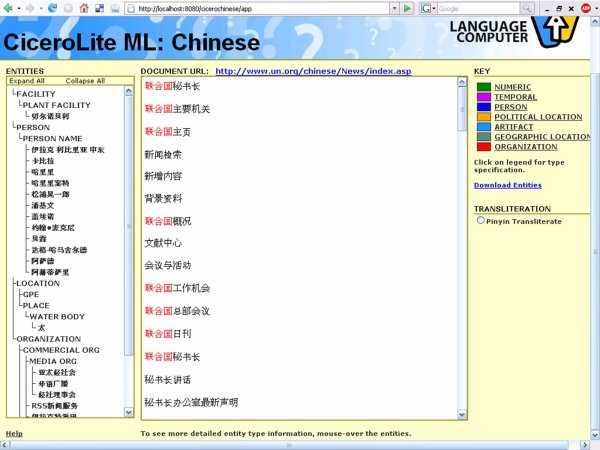Click the 文献中心 line in document
The height and width of the screenshot is (450, 600).
pyautogui.click(x=163, y=243)
